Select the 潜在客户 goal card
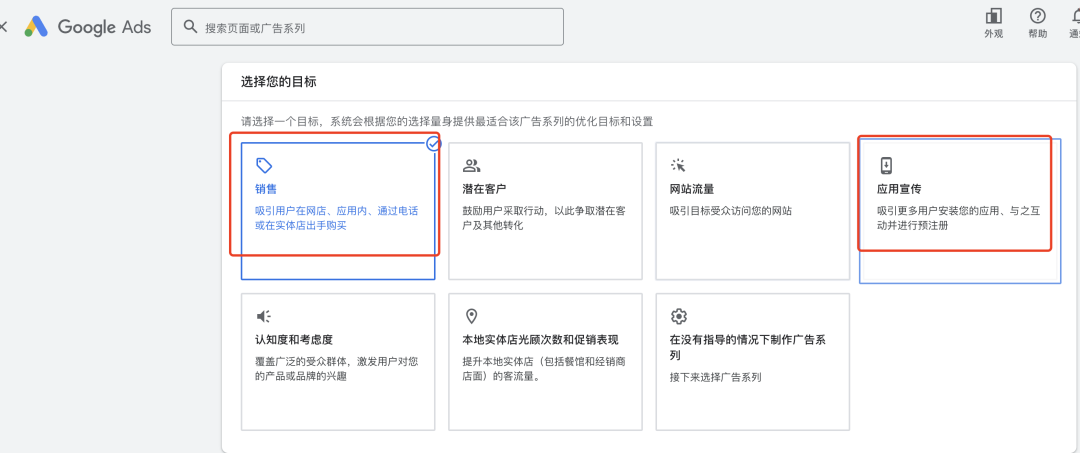The height and width of the screenshot is (453, 1080). (546, 211)
